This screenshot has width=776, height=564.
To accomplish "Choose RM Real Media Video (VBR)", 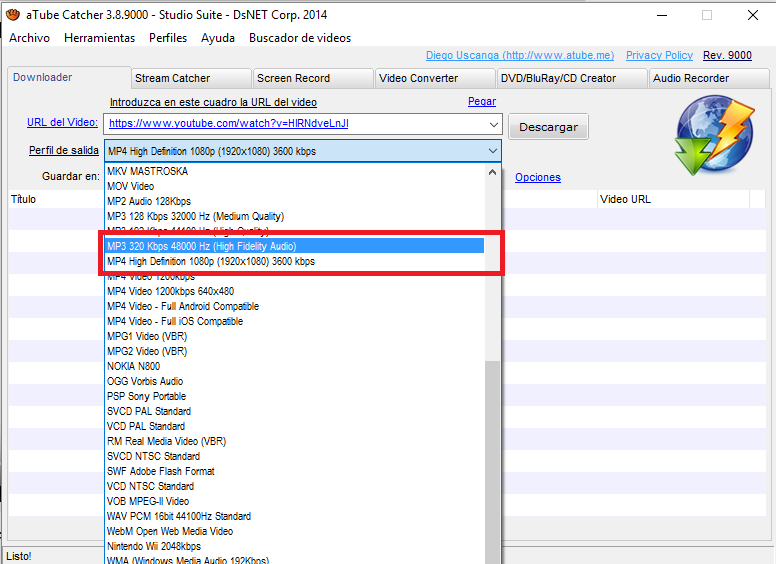I will point(295,441).
